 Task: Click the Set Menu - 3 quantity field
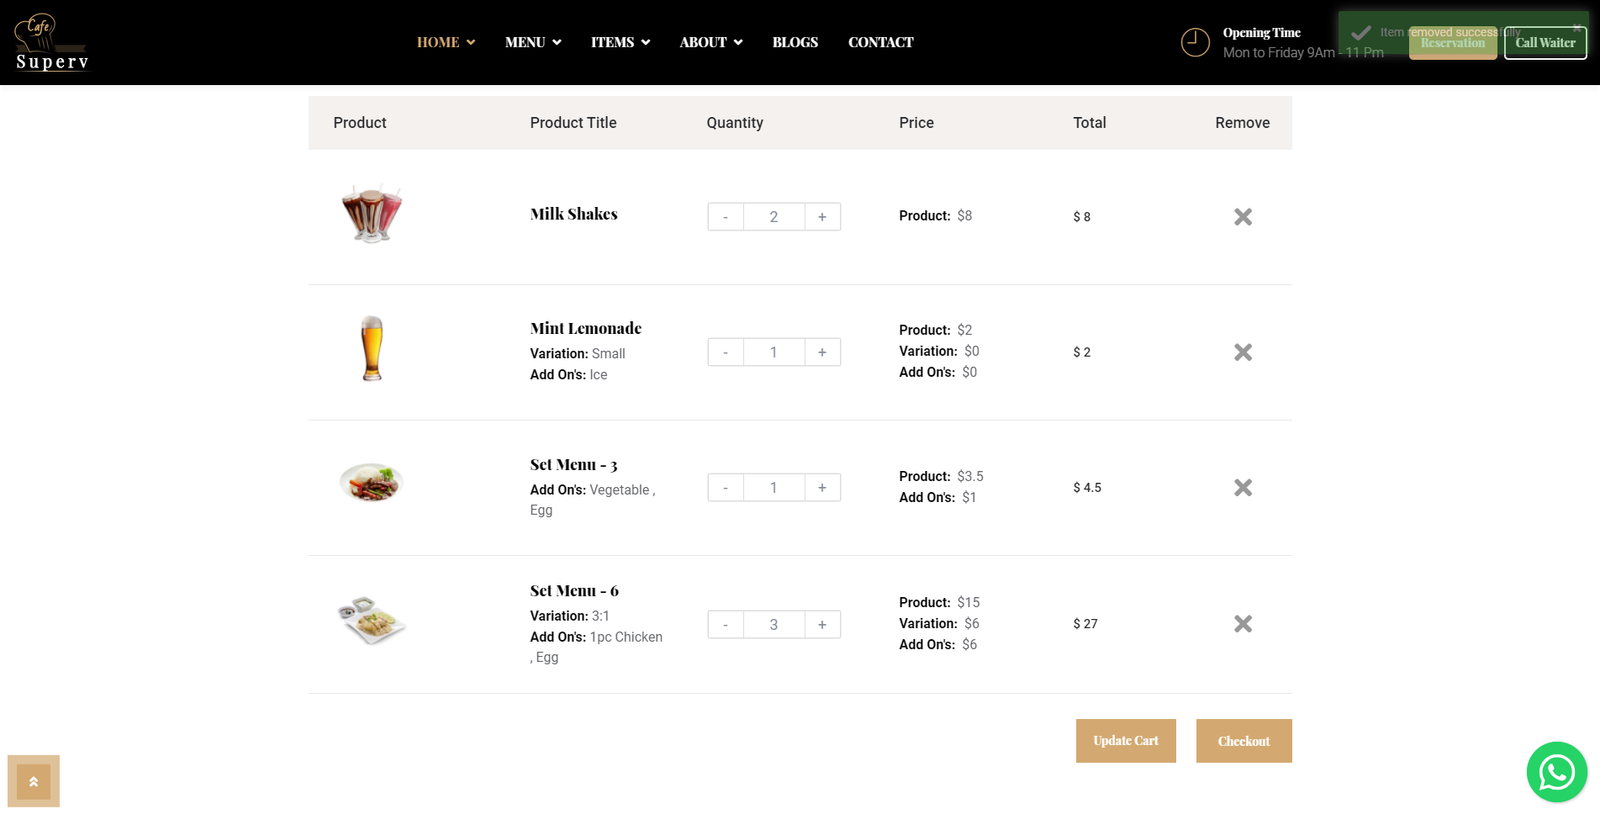pyautogui.click(x=773, y=488)
